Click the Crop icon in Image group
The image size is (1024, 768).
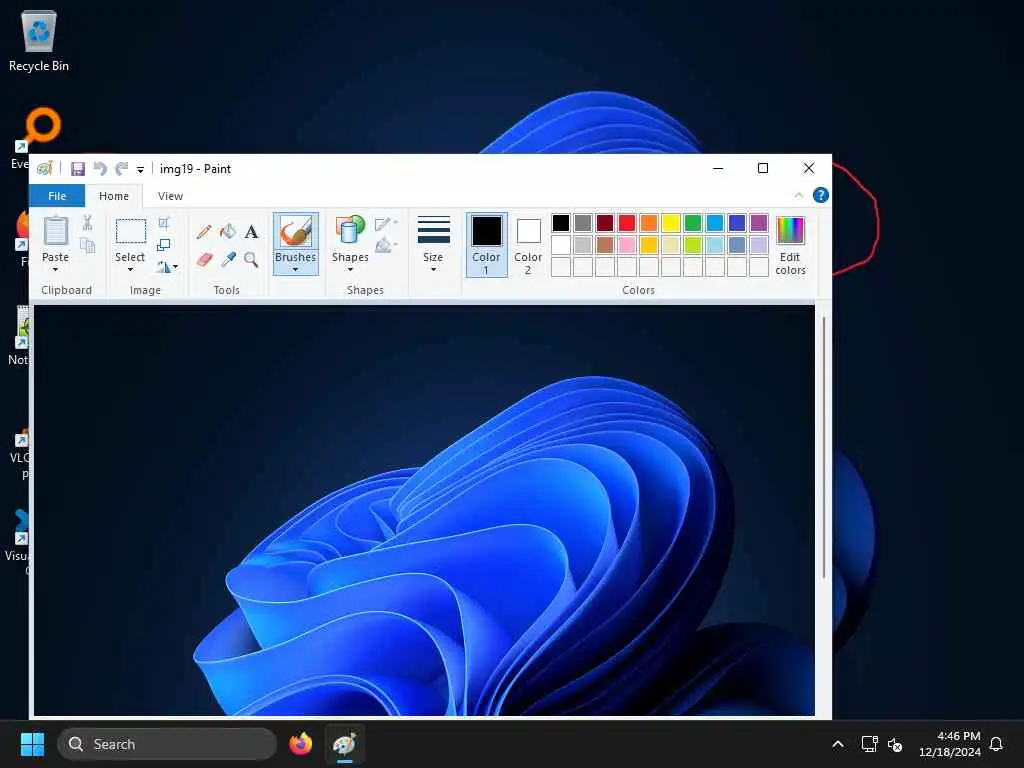coord(164,223)
